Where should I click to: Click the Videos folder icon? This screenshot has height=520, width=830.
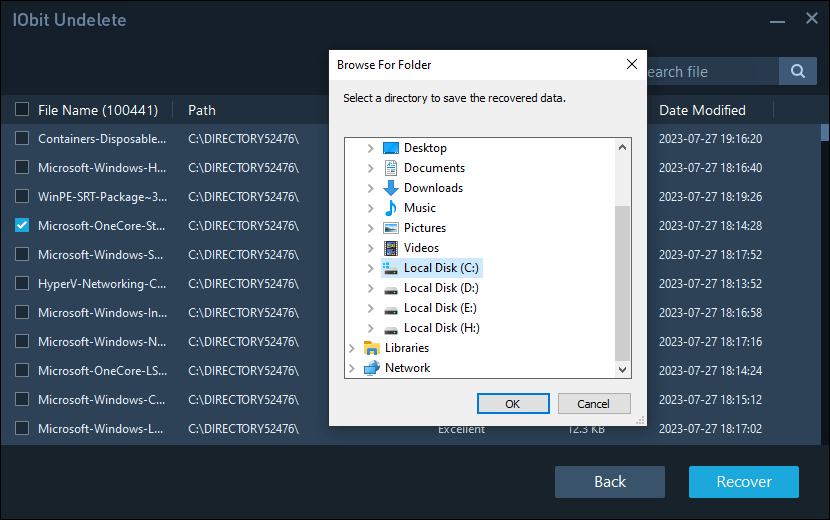click(x=391, y=248)
